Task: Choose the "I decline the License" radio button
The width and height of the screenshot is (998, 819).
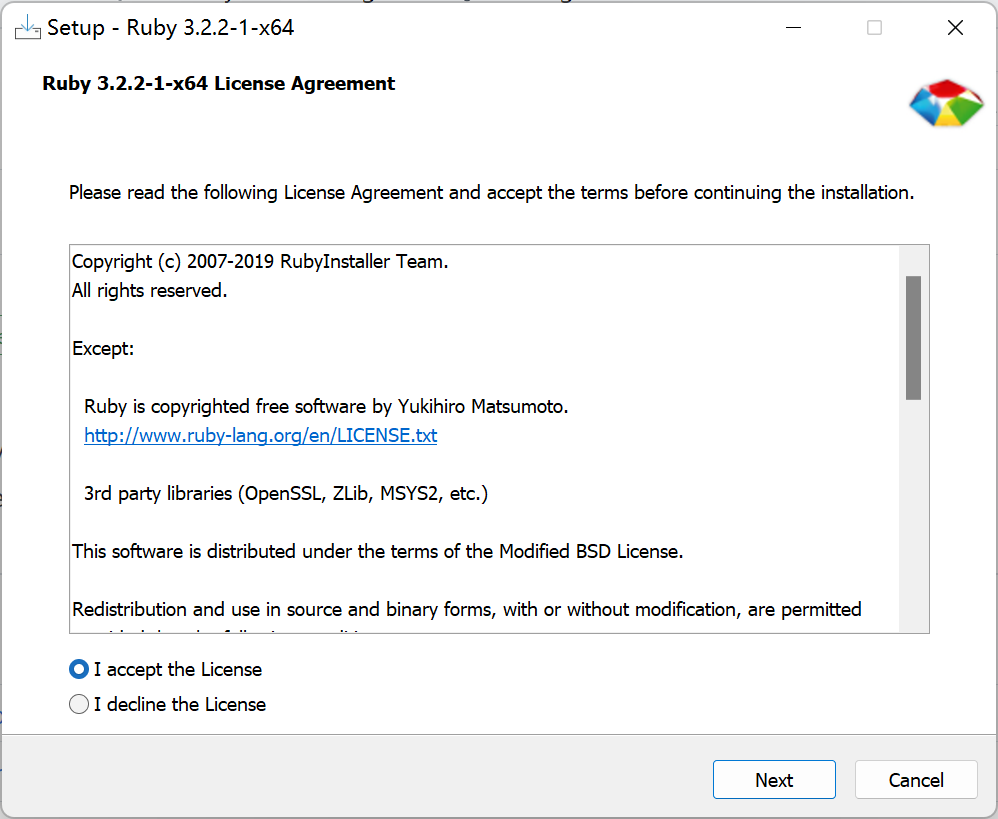Action: (79, 704)
